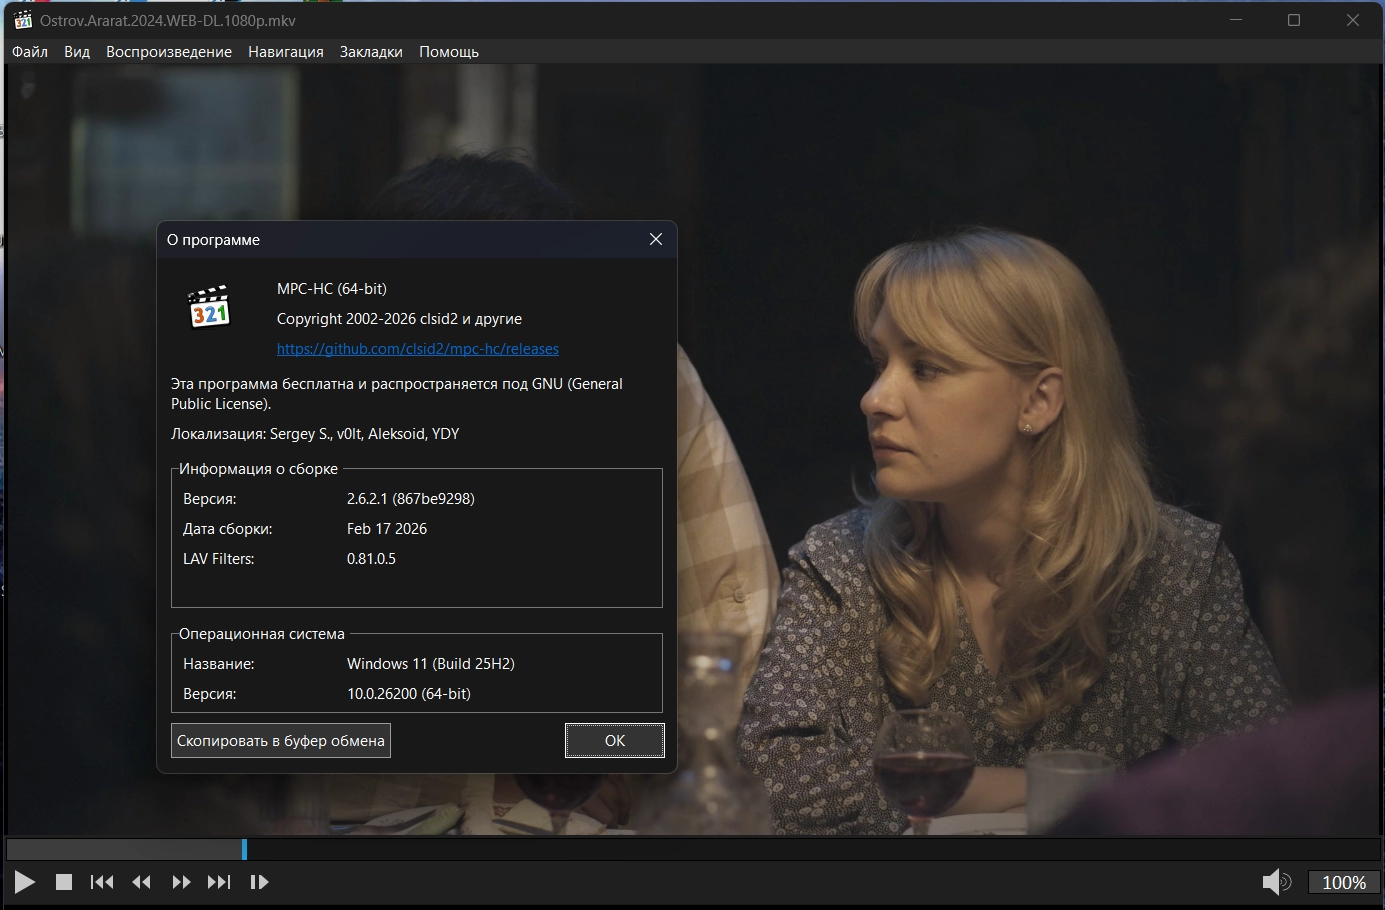Minimize the MPC-HC player window

tap(1237, 20)
